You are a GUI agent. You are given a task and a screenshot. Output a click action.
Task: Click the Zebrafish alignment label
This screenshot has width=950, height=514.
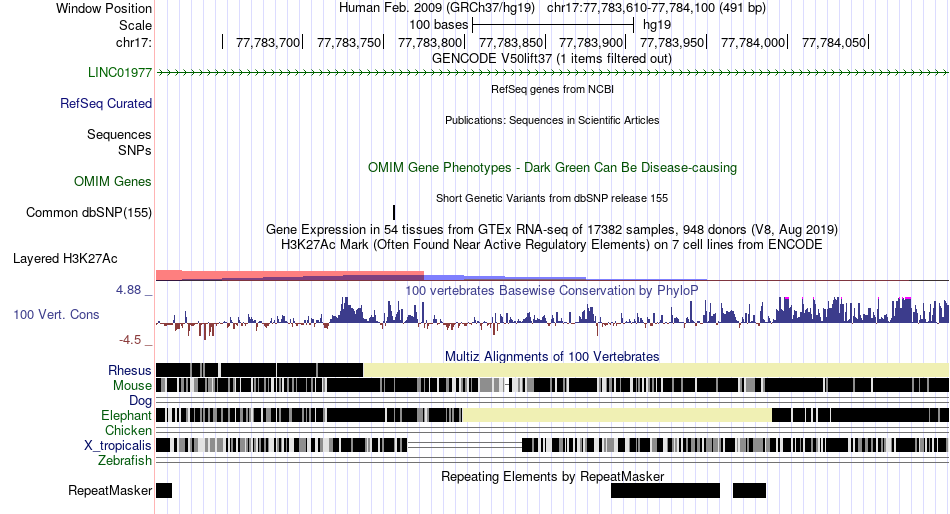(125, 461)
